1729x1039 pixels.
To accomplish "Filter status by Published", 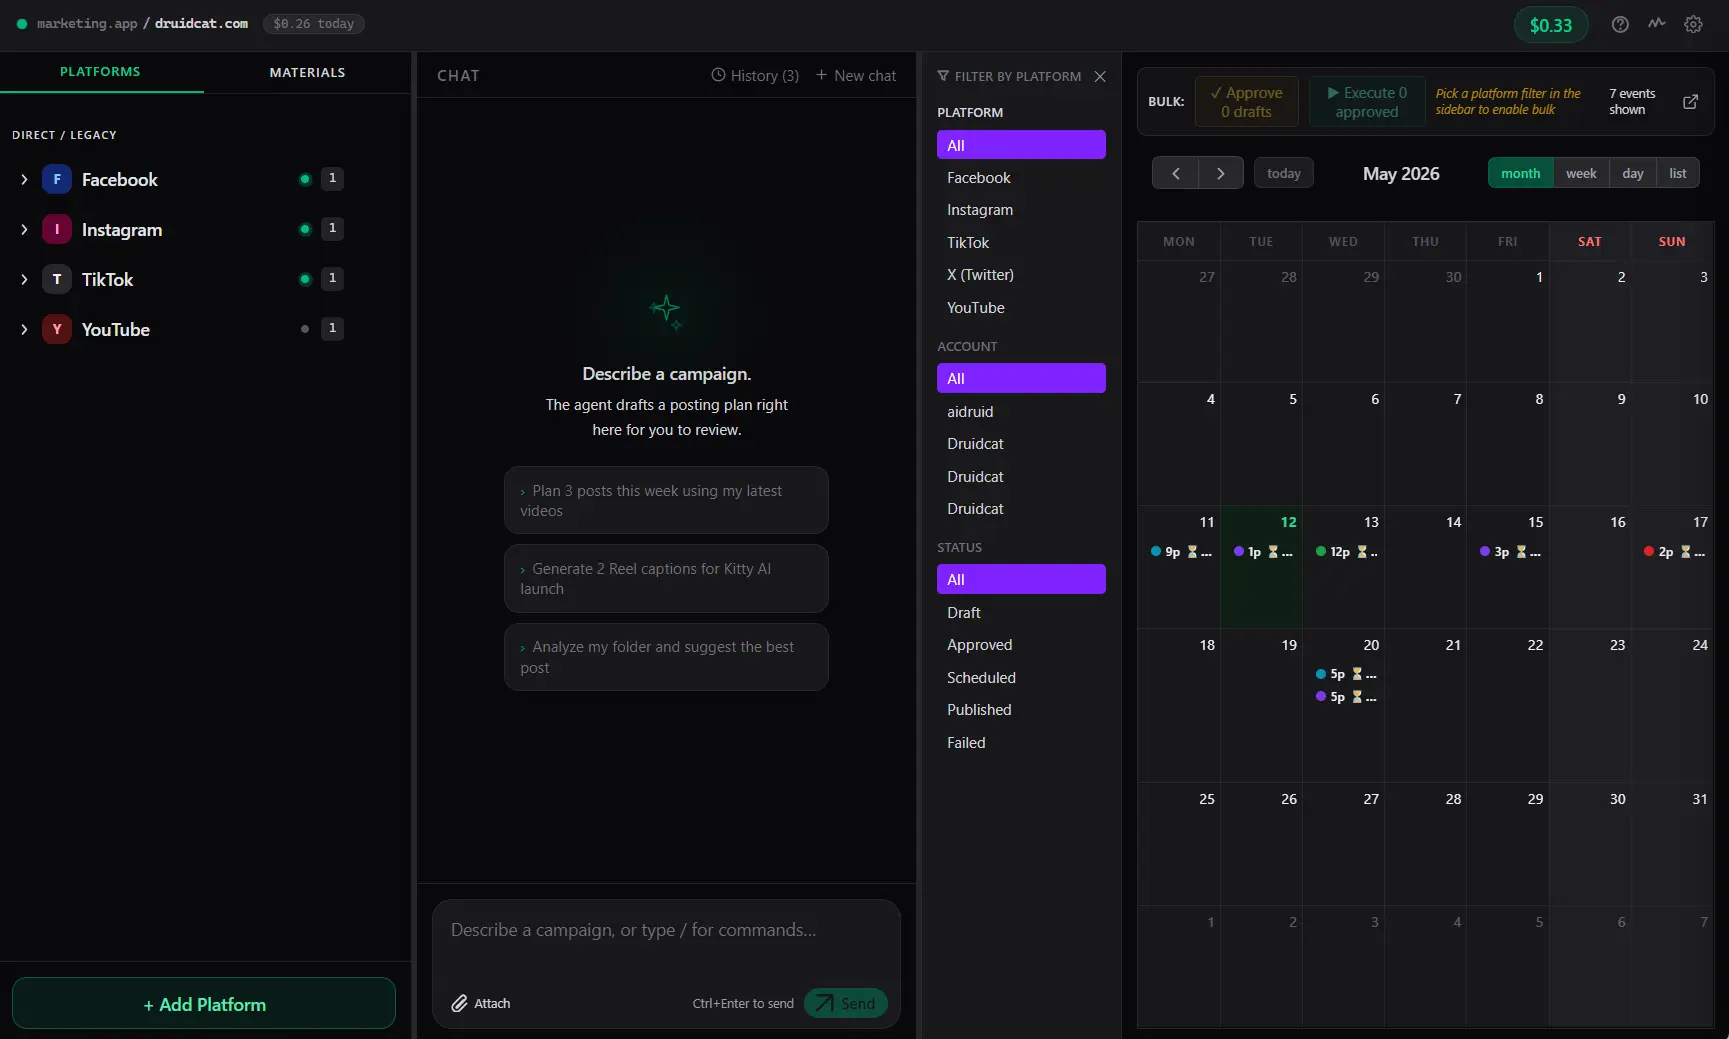I will (x=1021, y=710).
